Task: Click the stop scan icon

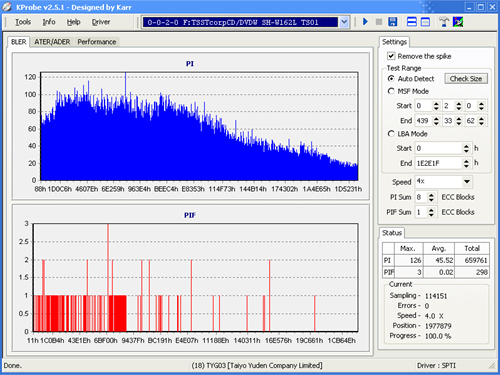Action: tap(379, 22)
